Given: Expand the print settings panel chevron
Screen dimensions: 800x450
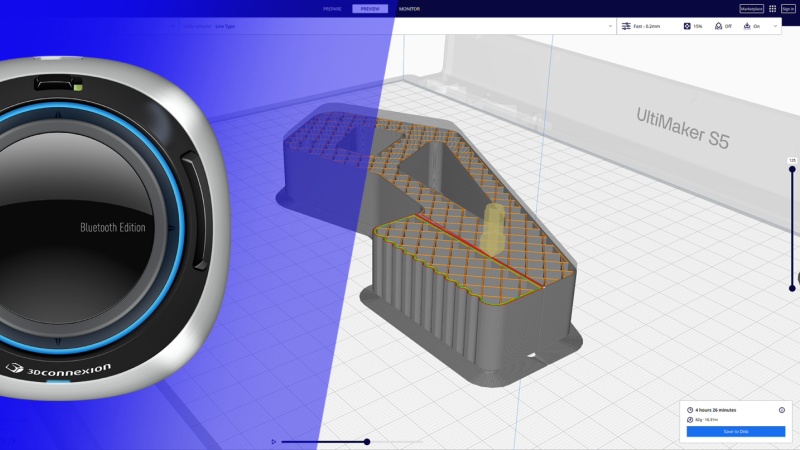Looking at the screenshot, I should [776, 26].
